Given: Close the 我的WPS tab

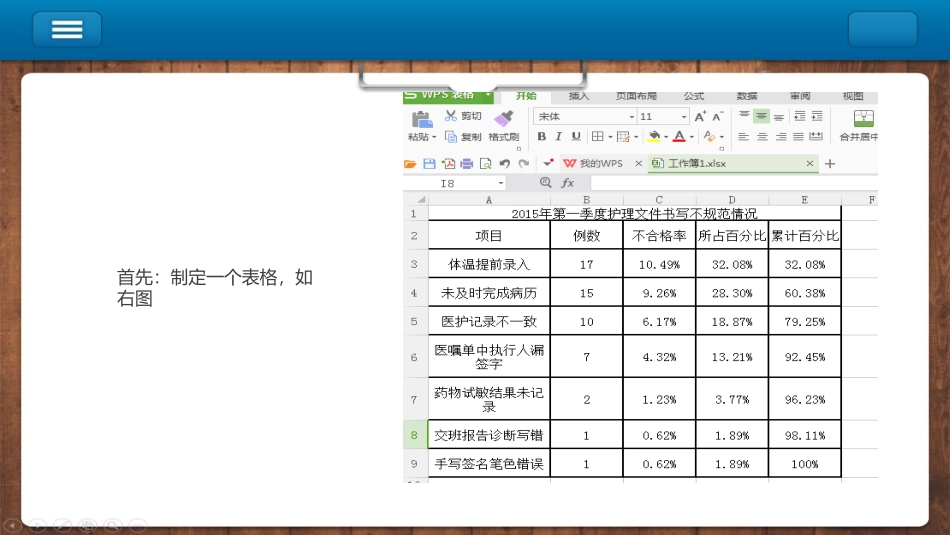Looking at the screenshot, I should tap(639, 164).
